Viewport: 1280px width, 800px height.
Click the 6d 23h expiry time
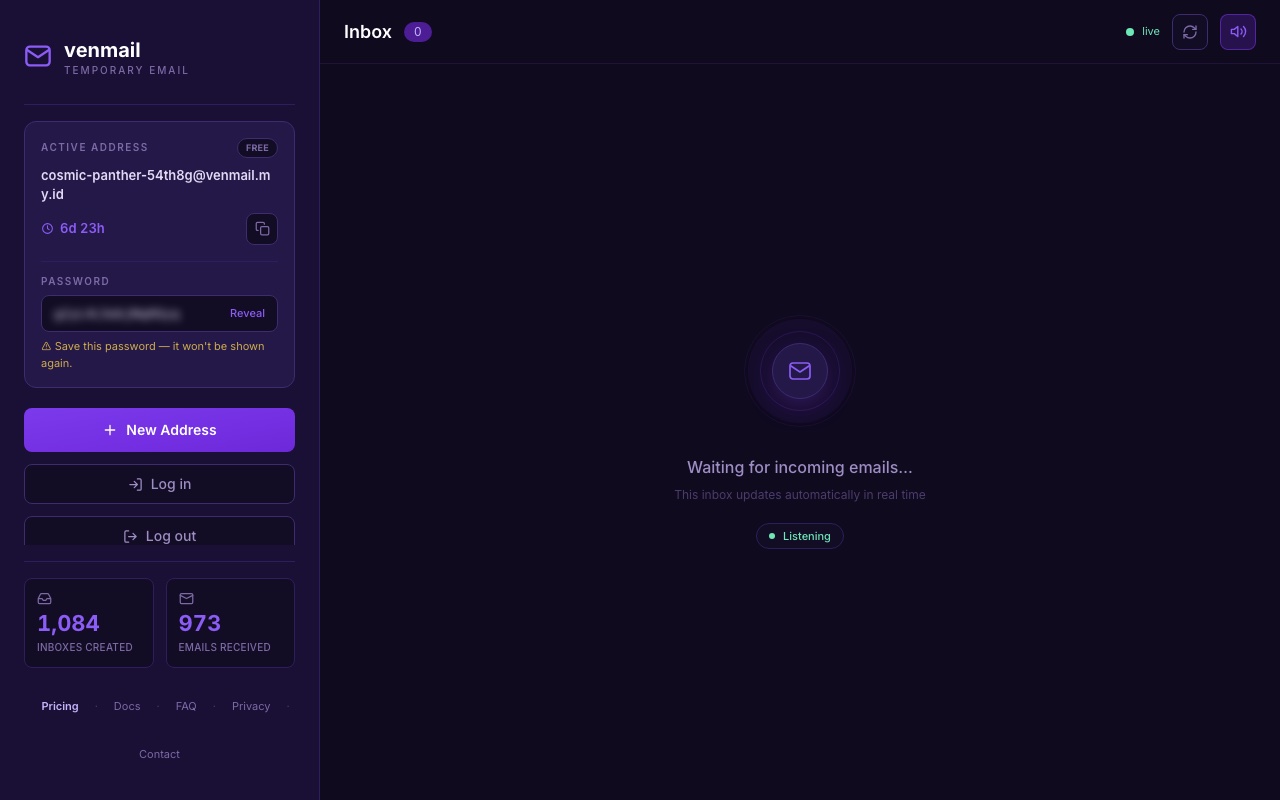coord(82,228)
